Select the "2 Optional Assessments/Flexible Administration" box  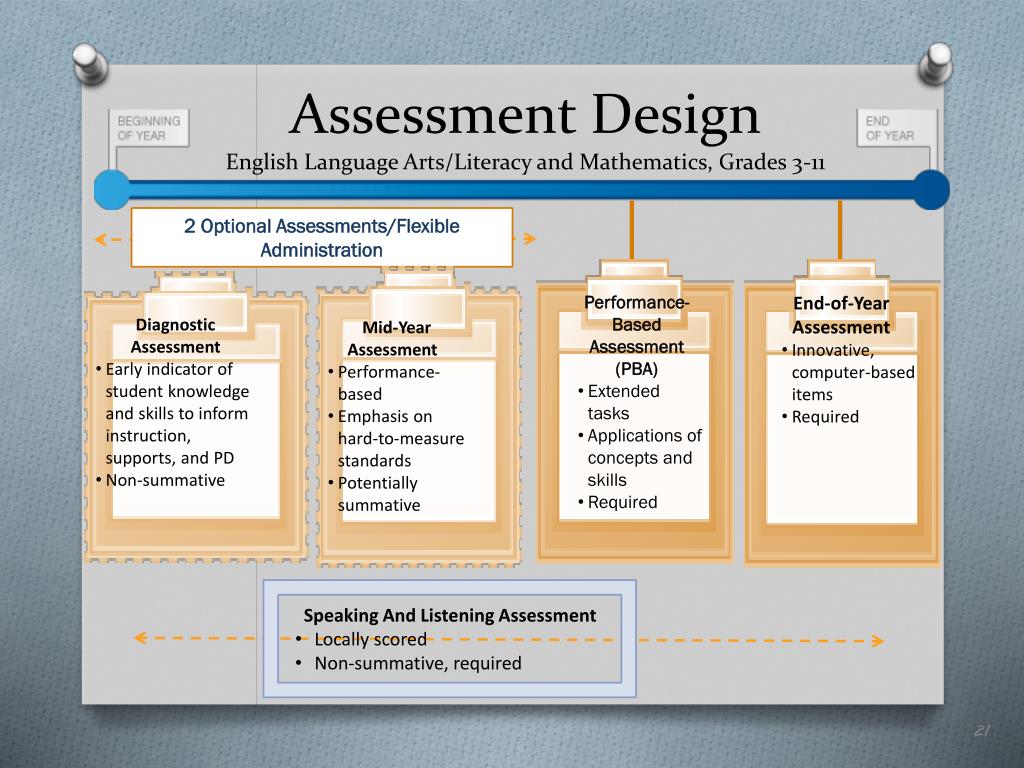click(322, 238)
